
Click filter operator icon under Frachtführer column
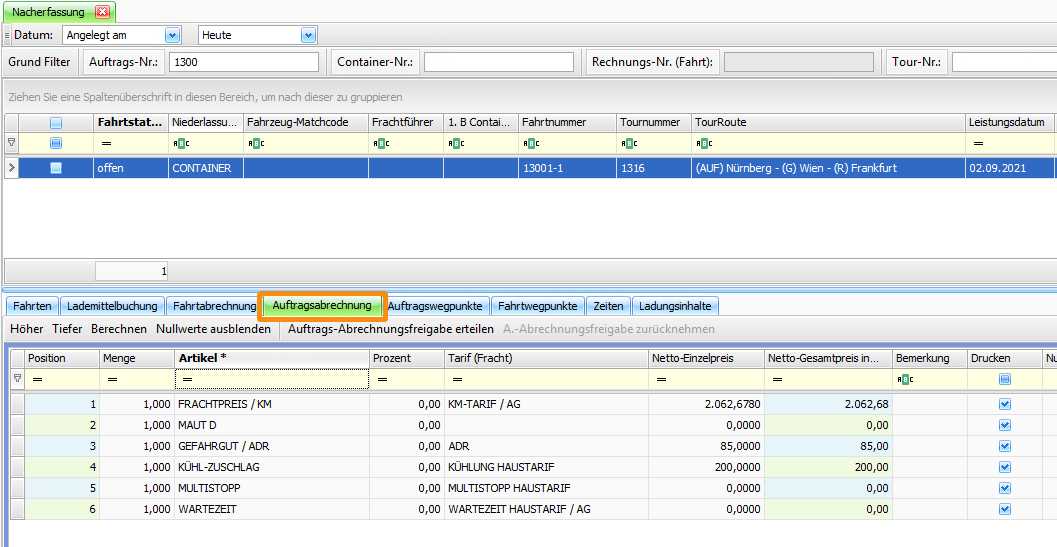tap(380, 143)
